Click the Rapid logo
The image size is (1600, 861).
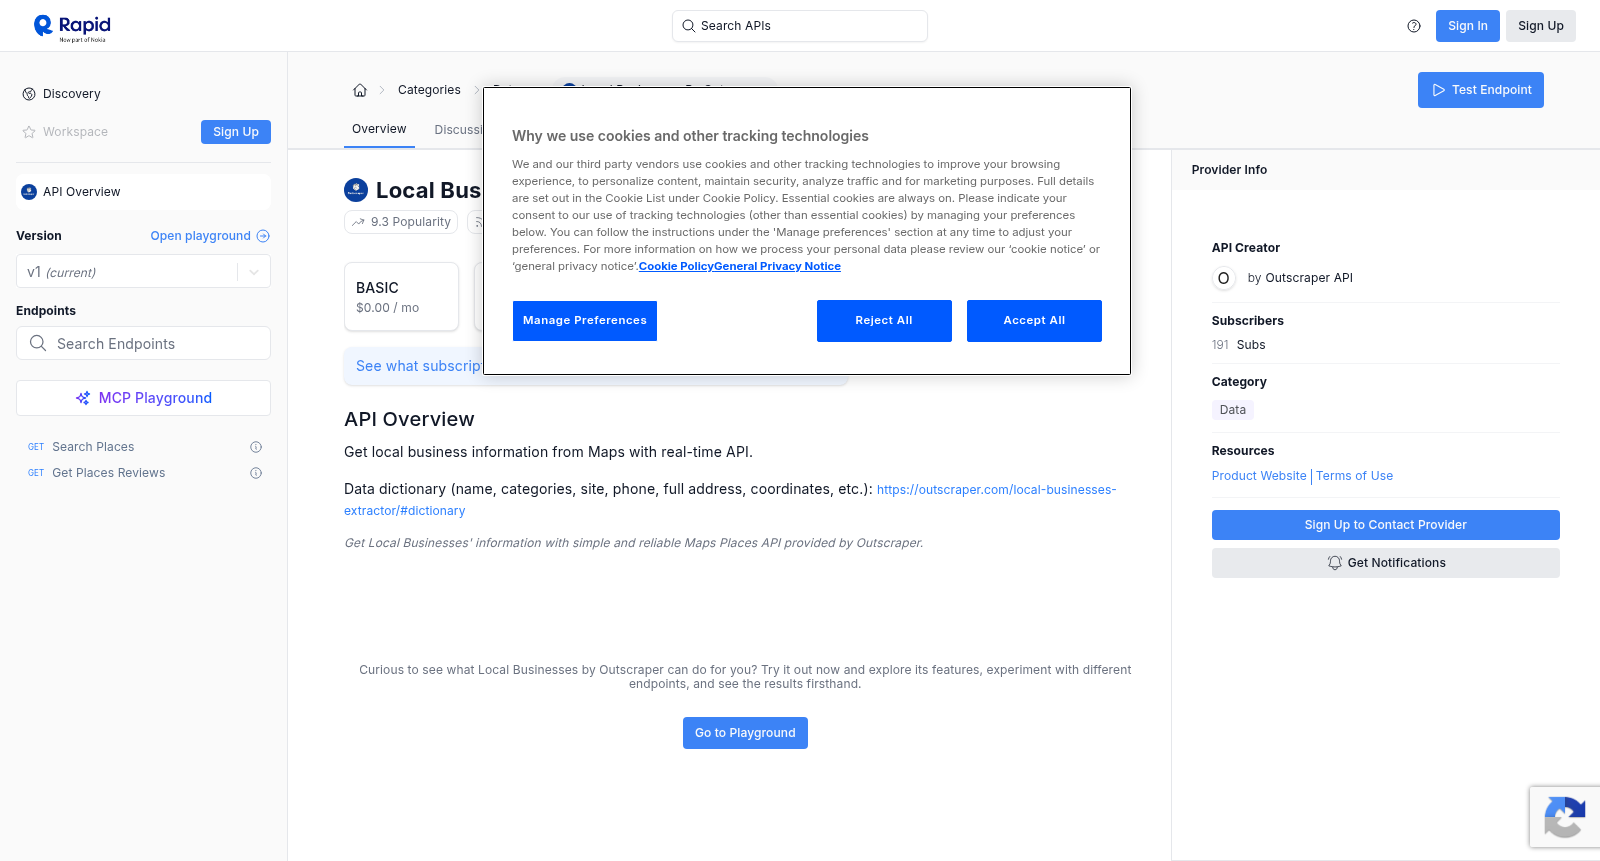coord(72,27)
